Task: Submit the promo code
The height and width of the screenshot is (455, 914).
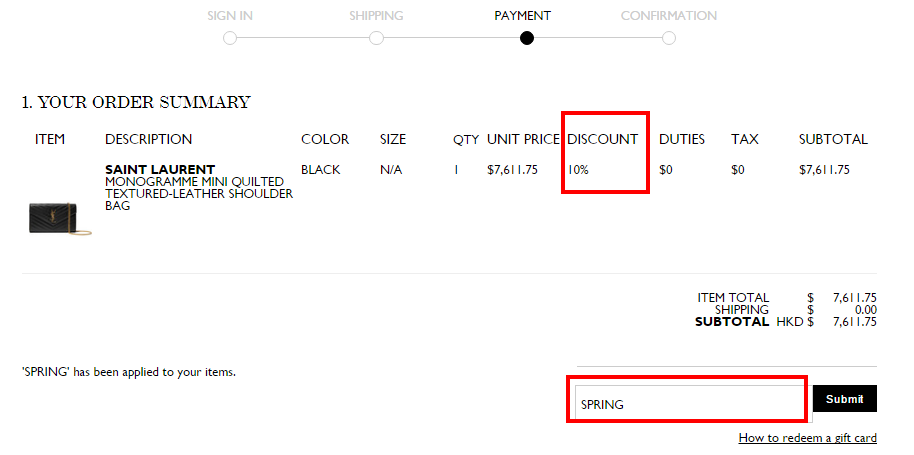Action: (x=845, y=399)
